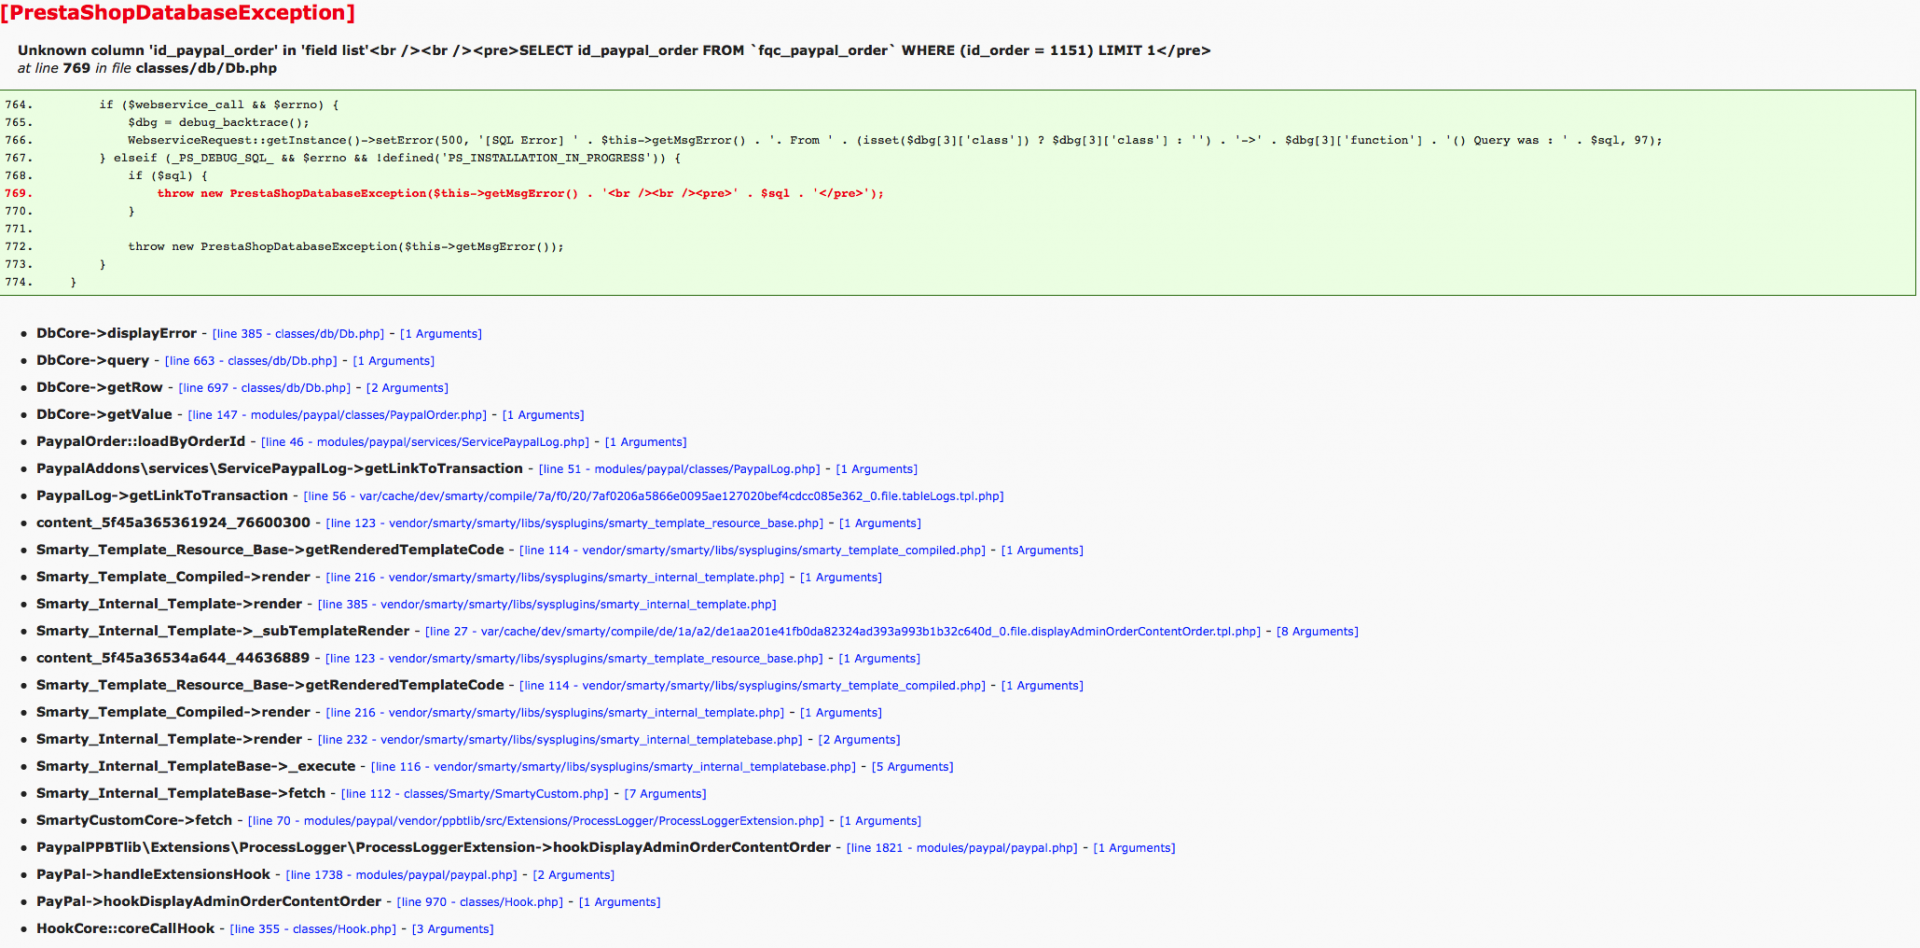Screen dimensions: 1920x948
Task: Open the line 385 Db.php link for DbCore->displayError
Action: tap(298, 334)
